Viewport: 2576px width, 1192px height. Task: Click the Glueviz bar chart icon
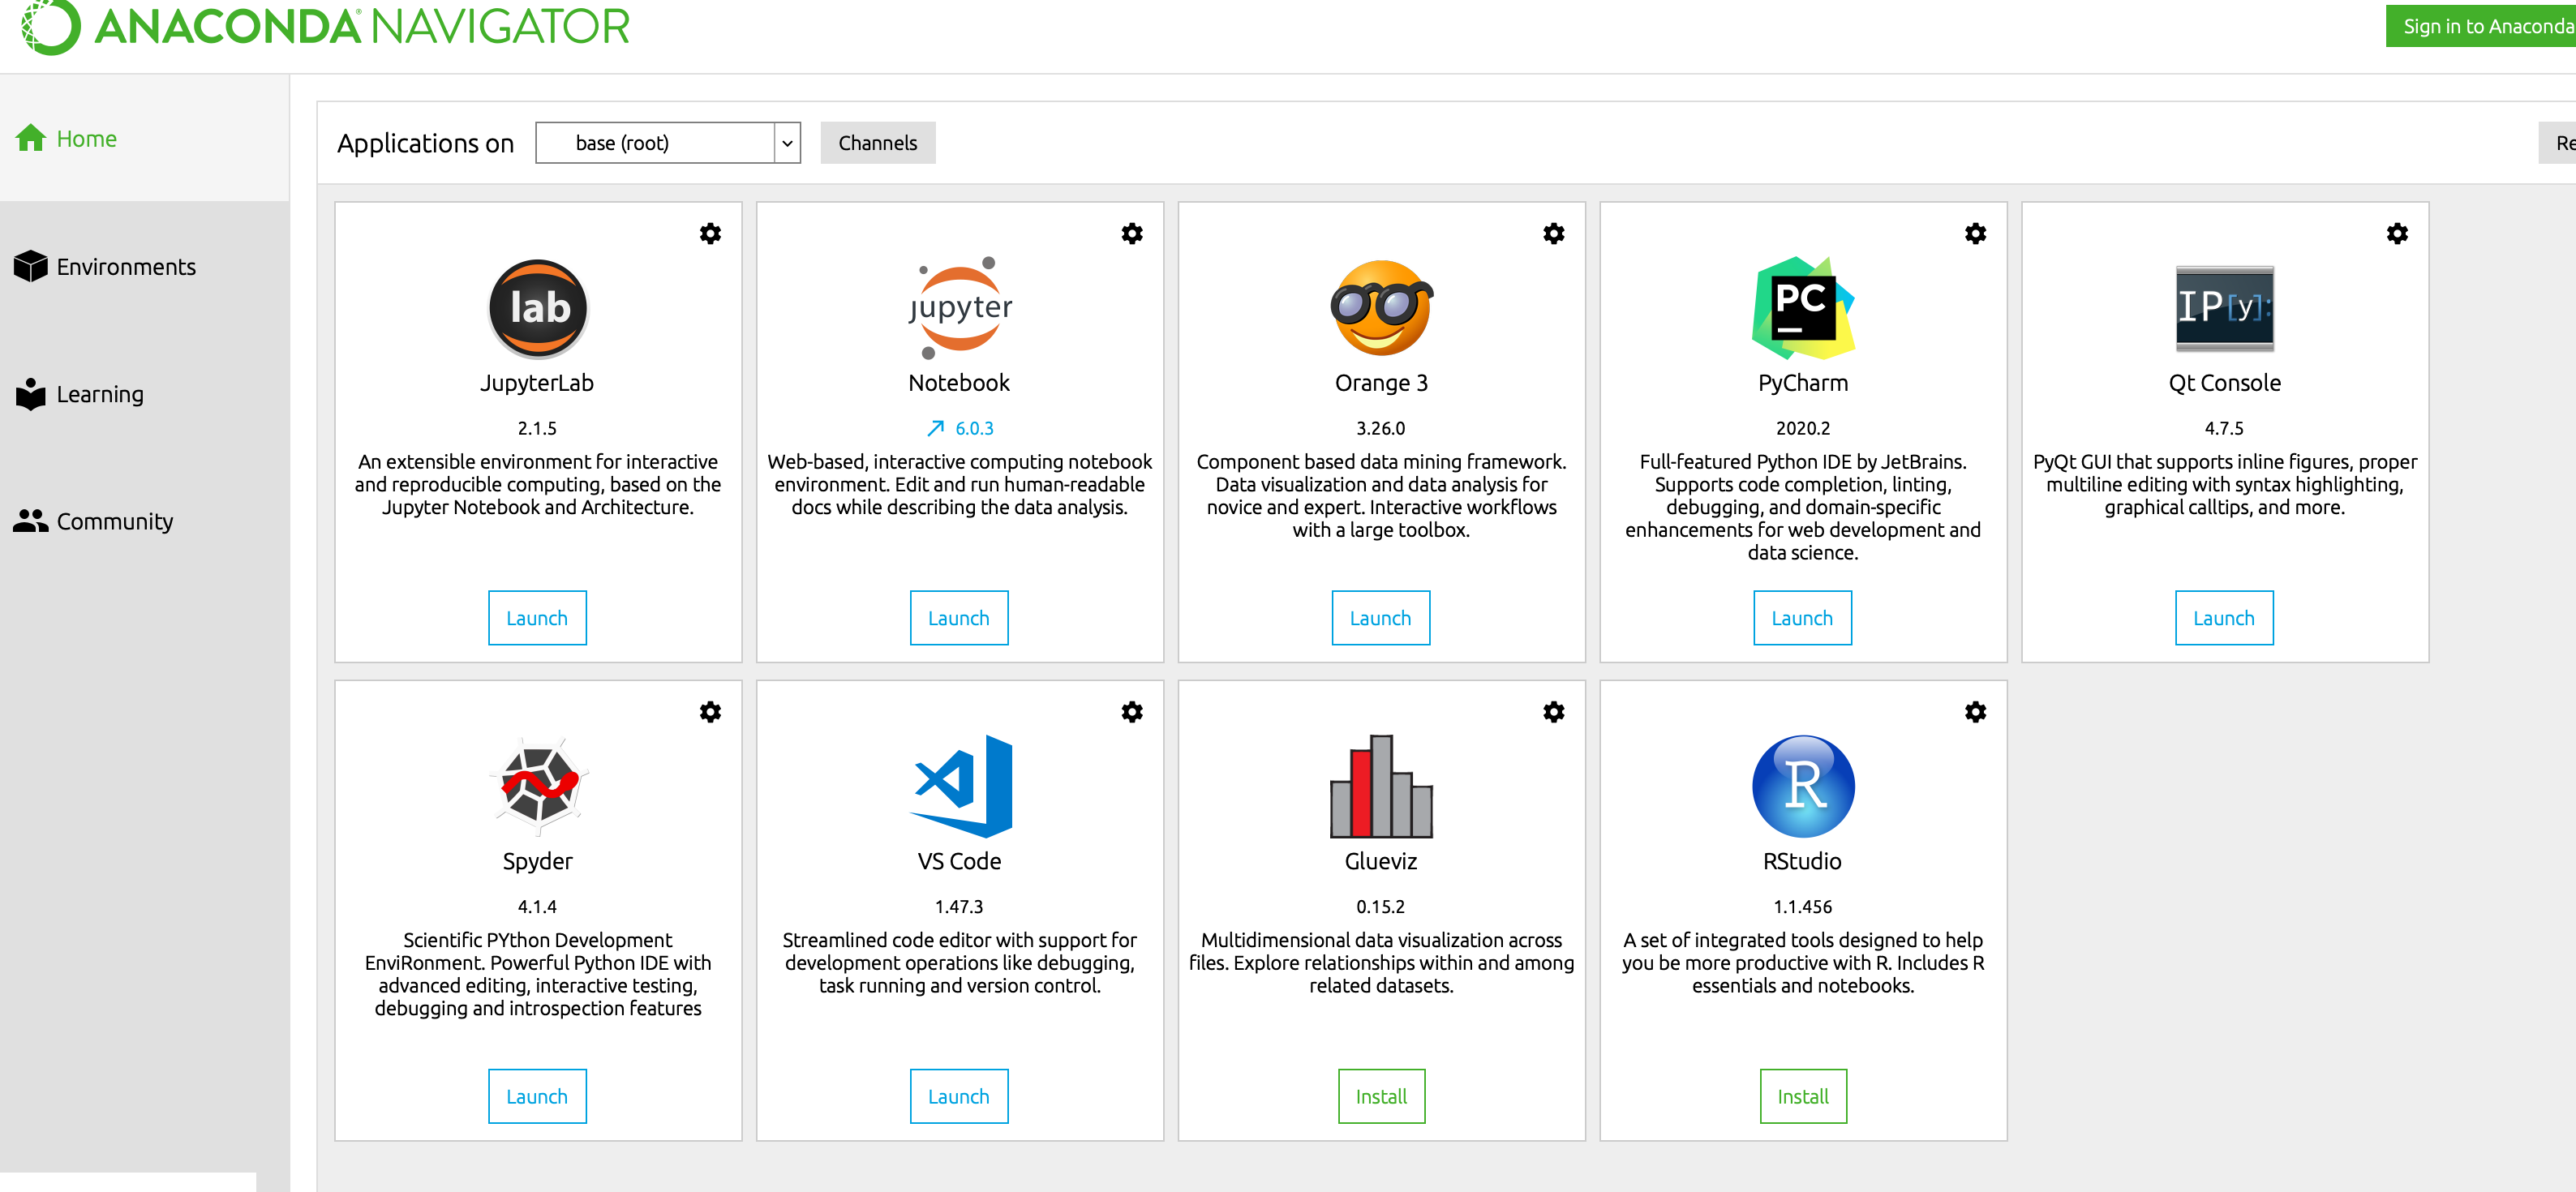pos(1380,786)
